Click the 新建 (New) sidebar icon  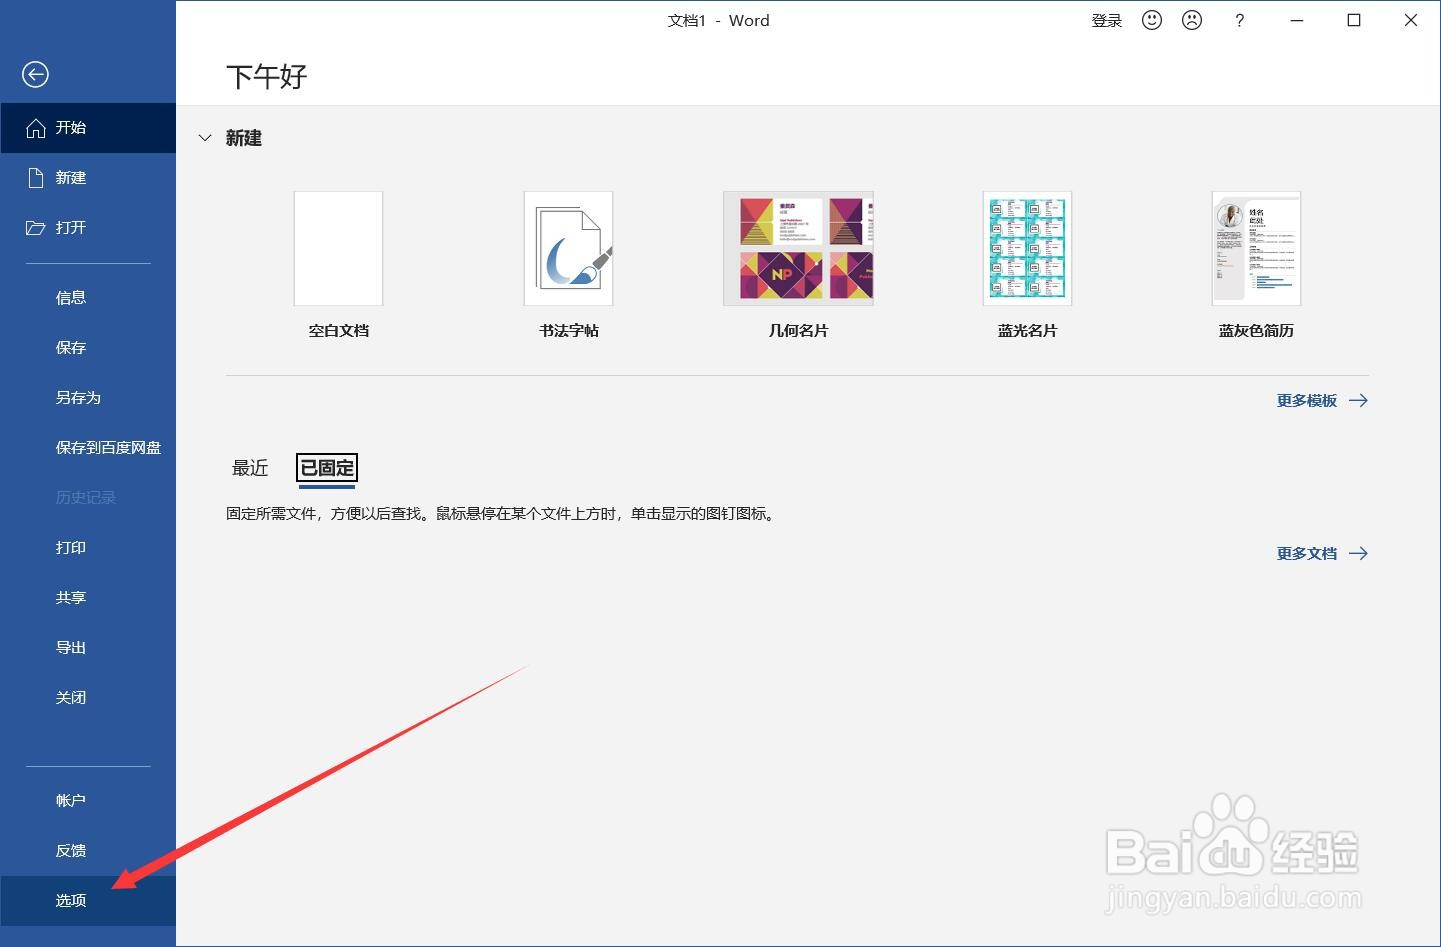pos(71,177)
